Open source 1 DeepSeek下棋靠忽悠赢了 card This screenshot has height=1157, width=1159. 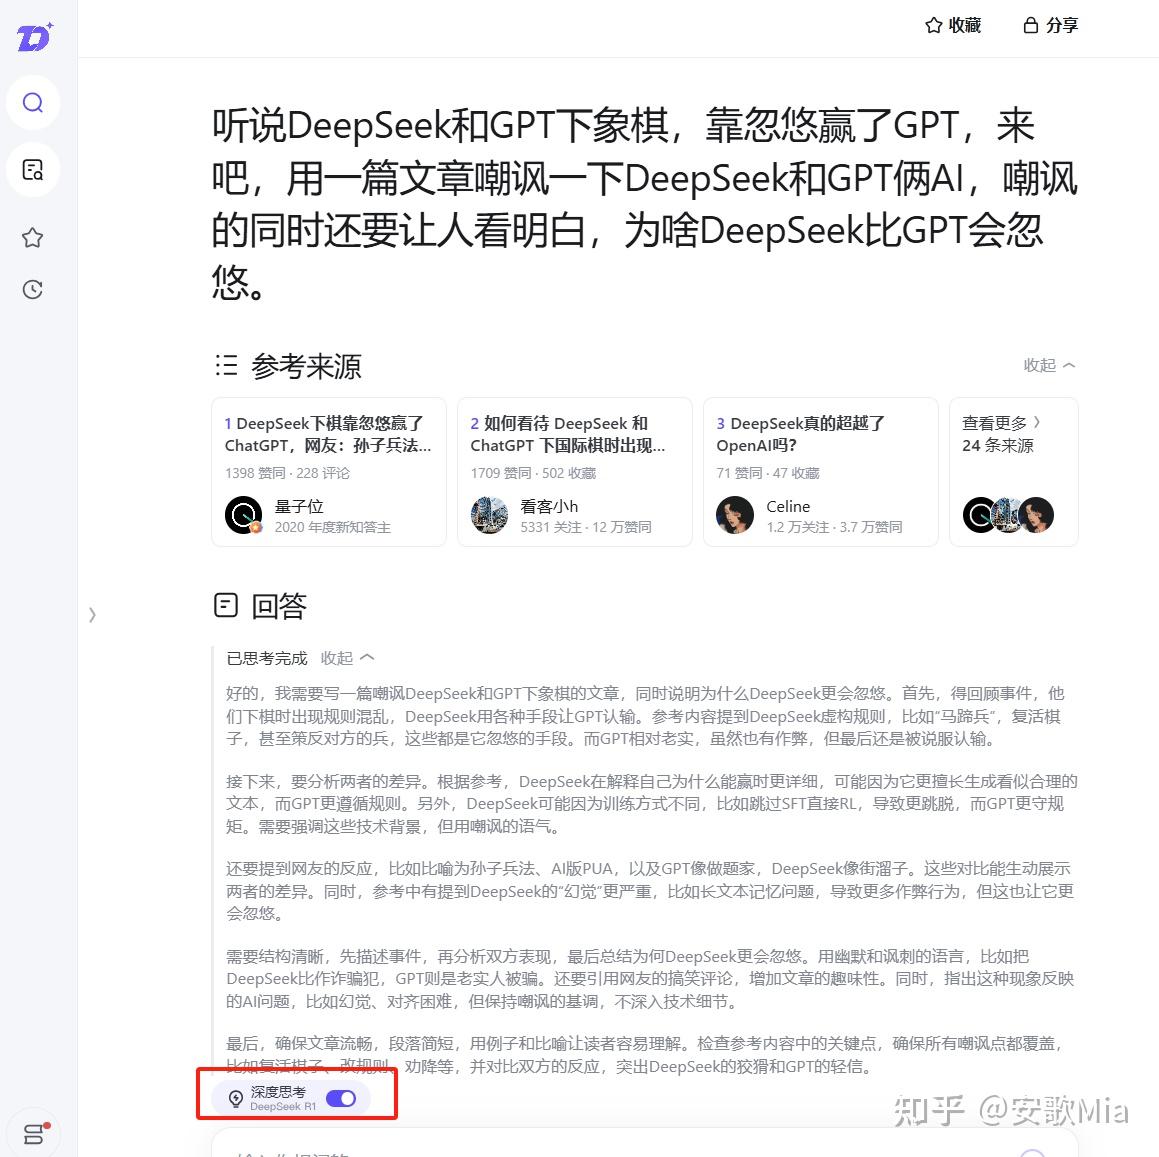coord(329,472)
